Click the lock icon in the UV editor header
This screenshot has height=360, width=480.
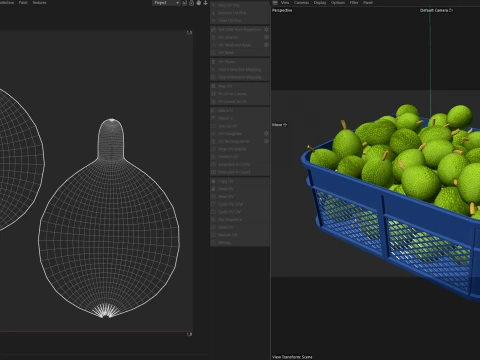click(191, 3)
